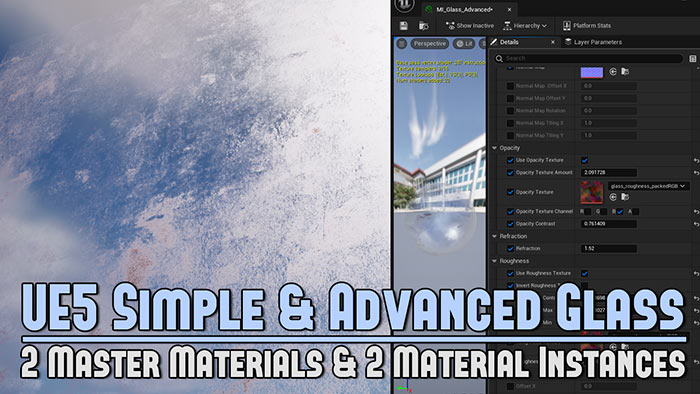This screenshot has width=700, height=394.
Task: Open the viewport options hamburger menu
Action: click(402, 43)
